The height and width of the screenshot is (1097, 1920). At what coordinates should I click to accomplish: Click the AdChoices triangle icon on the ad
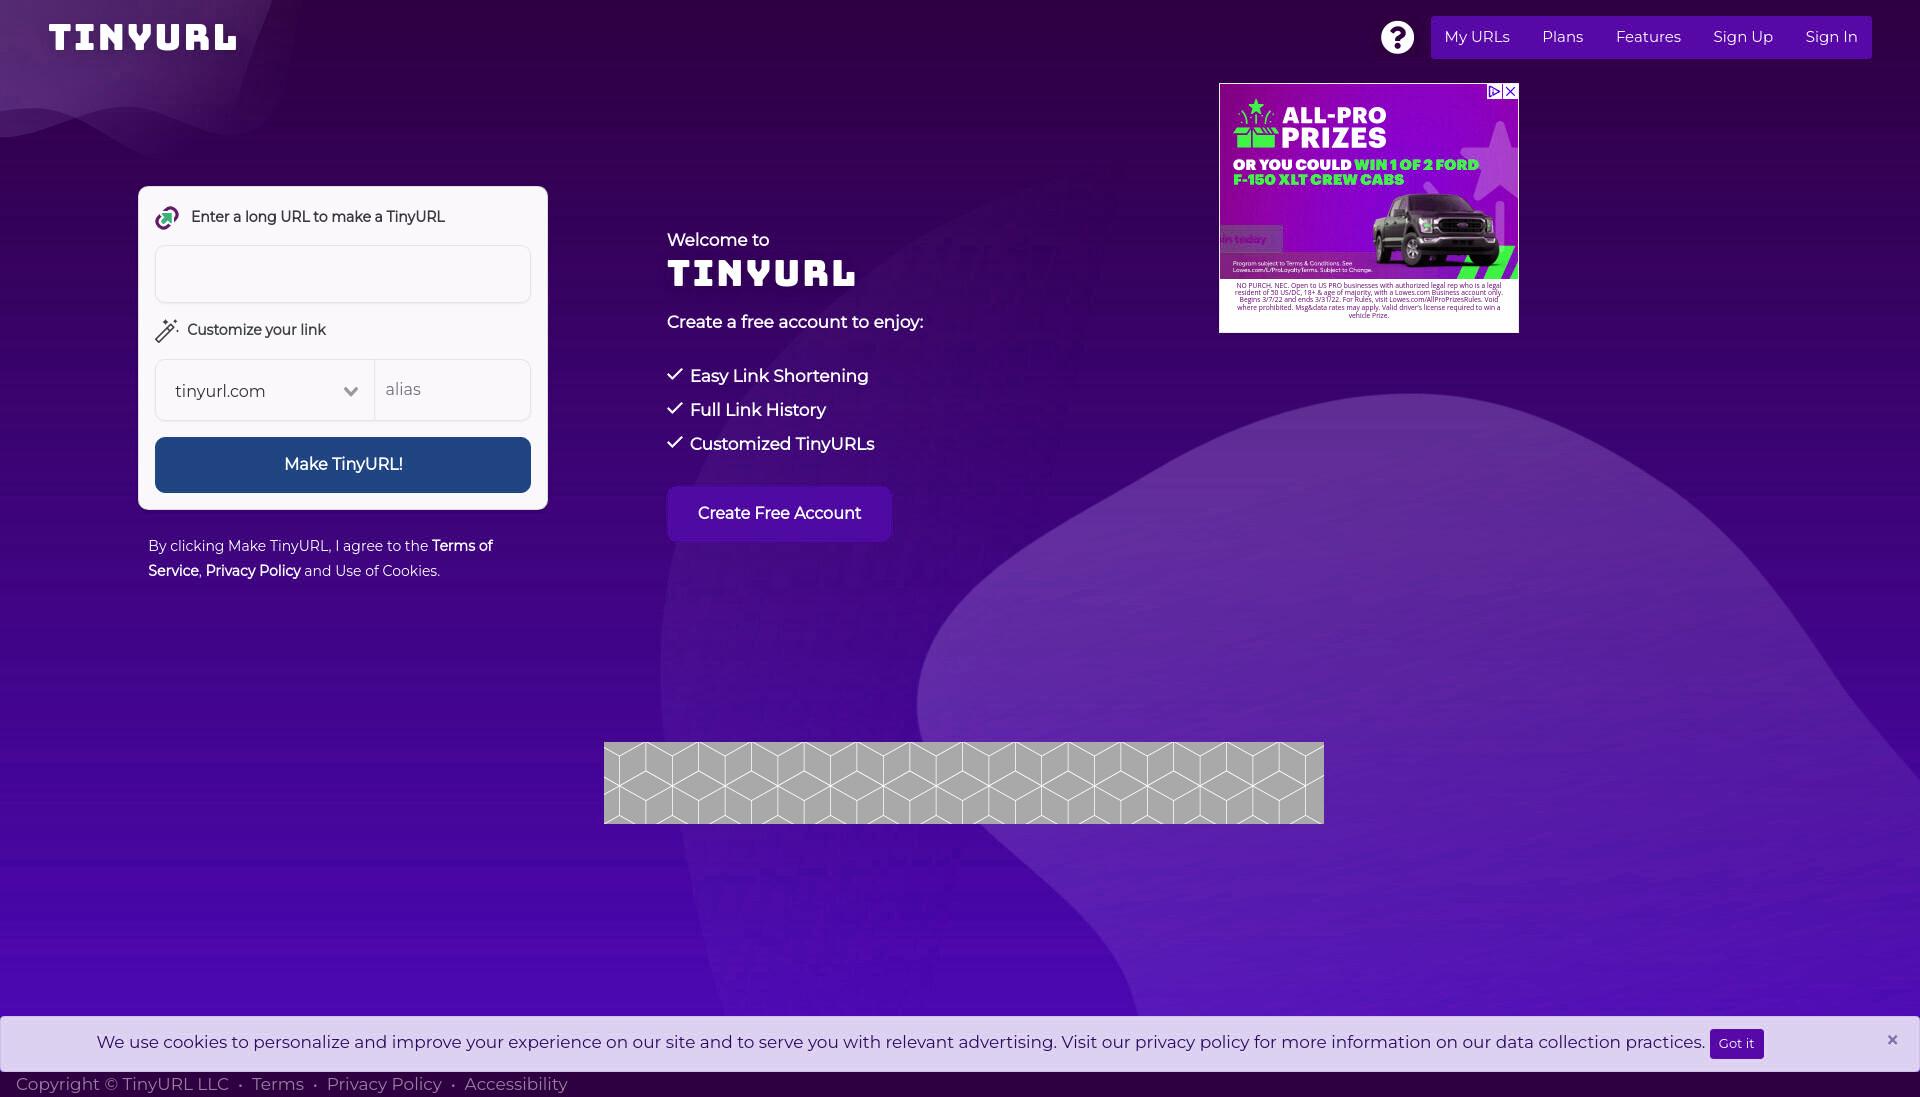pyautogui.click(x=1494, y=91)
